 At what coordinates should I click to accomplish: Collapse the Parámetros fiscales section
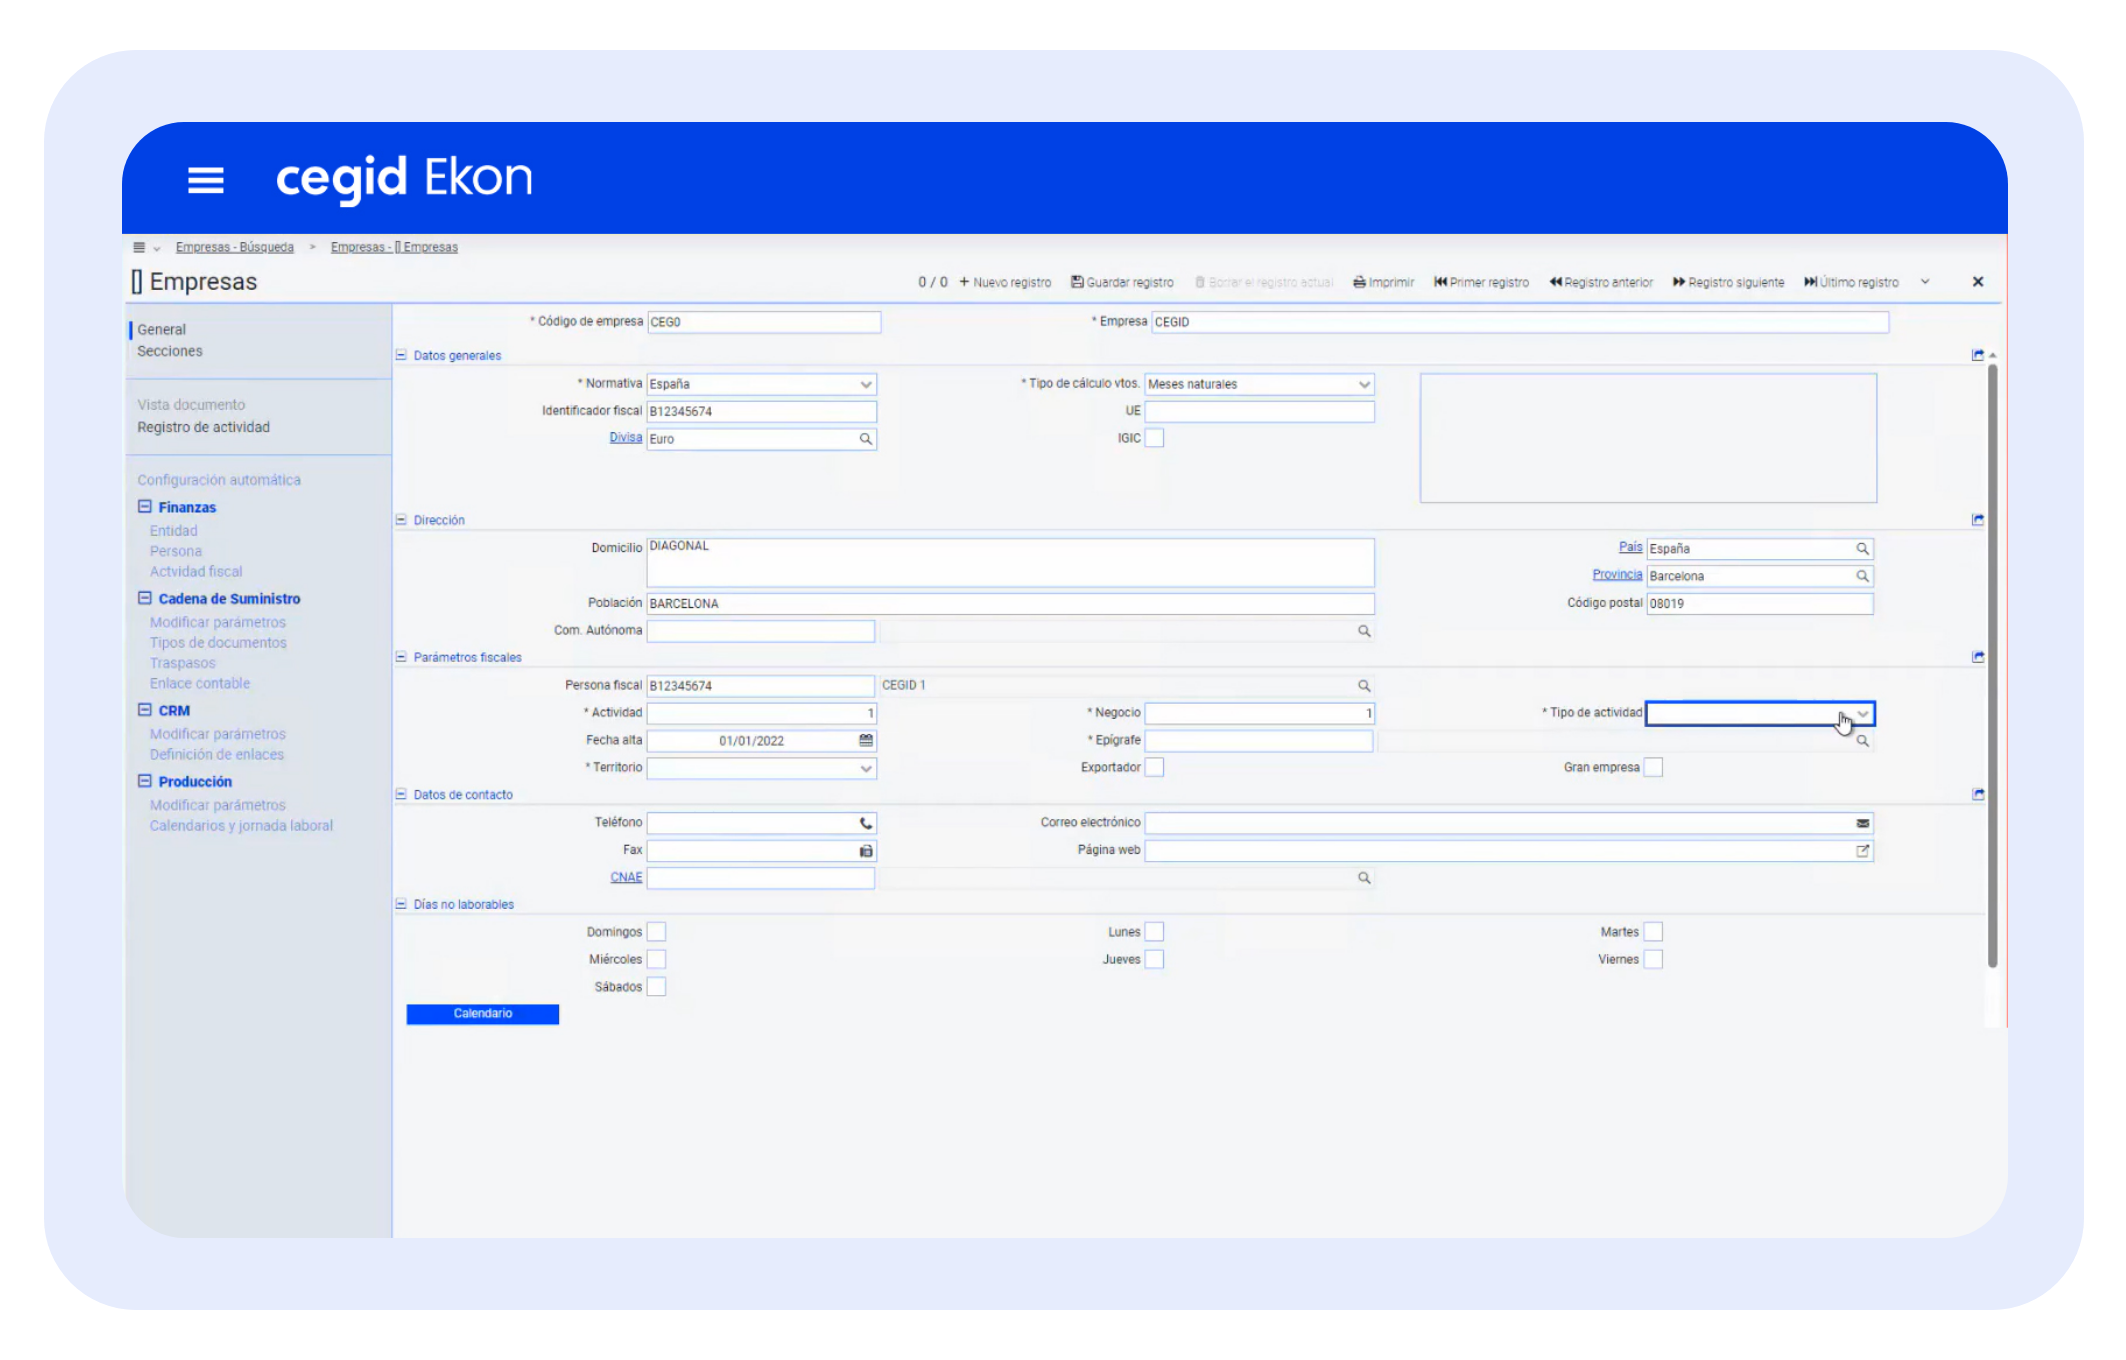401,657
